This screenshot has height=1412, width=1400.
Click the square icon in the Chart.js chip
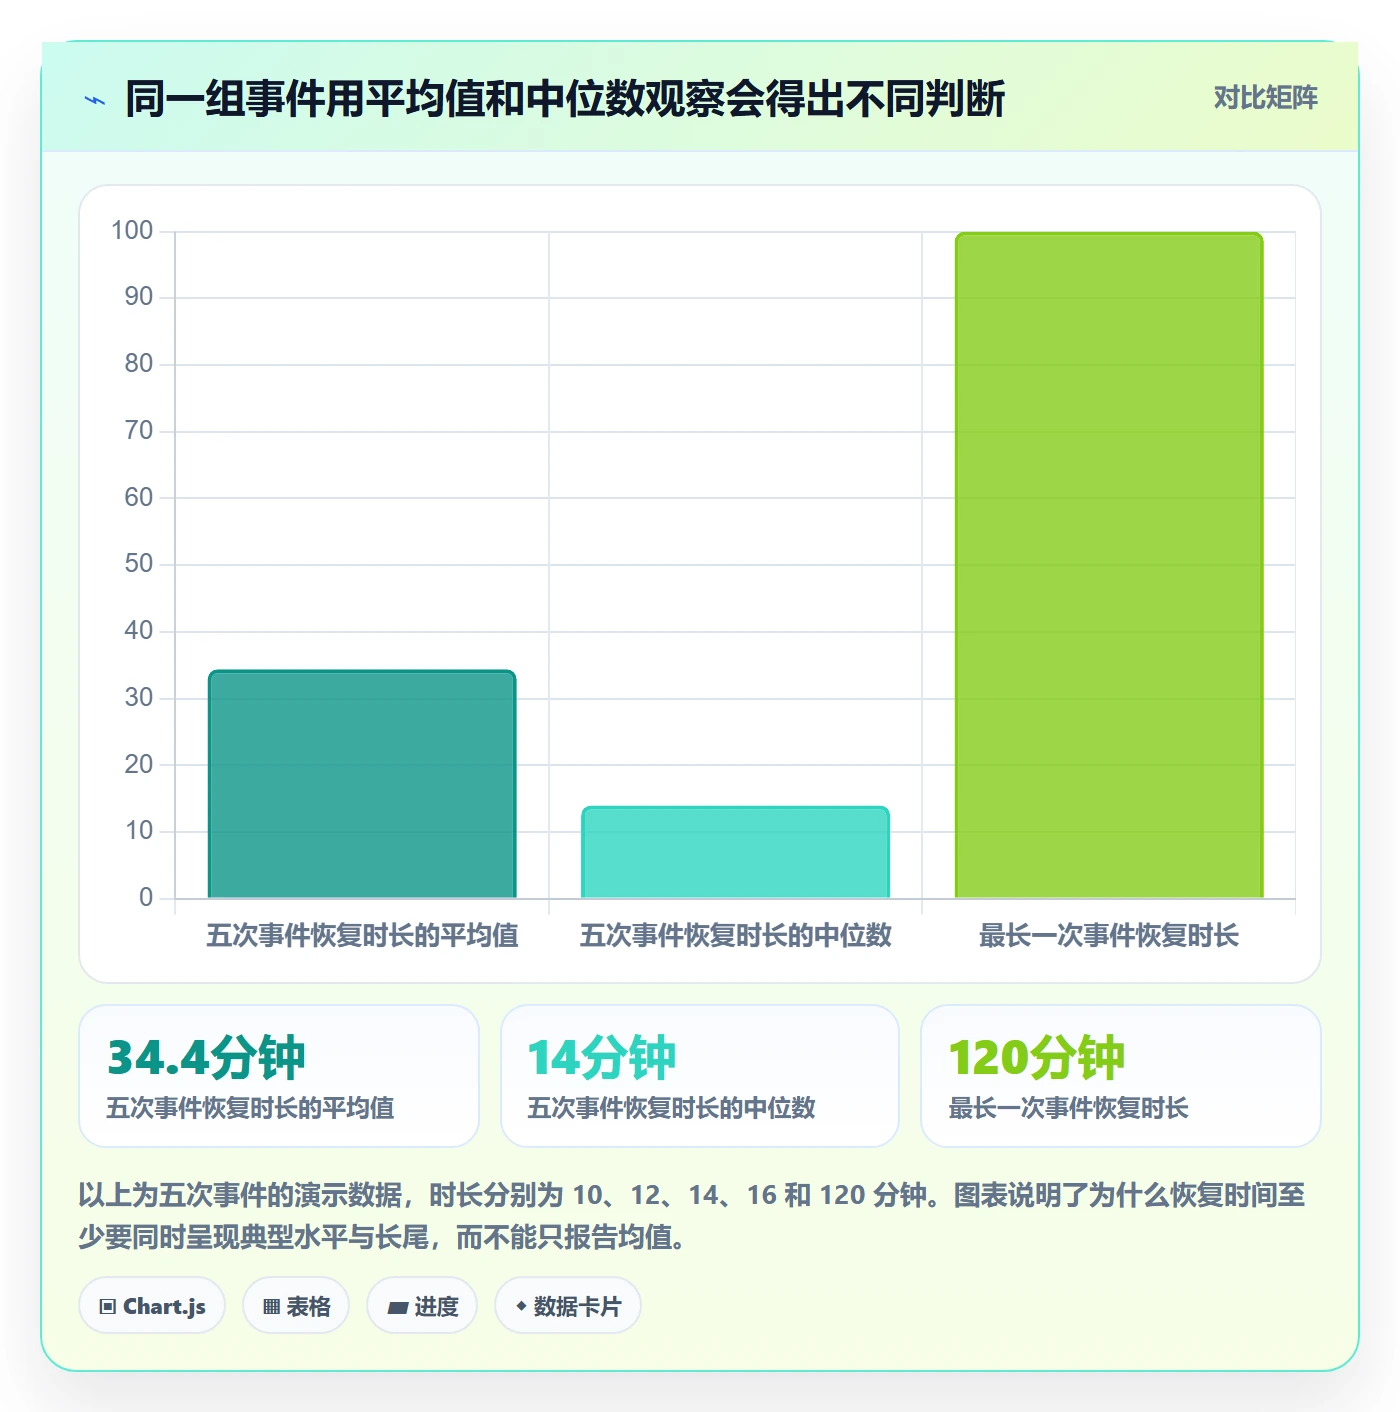108,1307
